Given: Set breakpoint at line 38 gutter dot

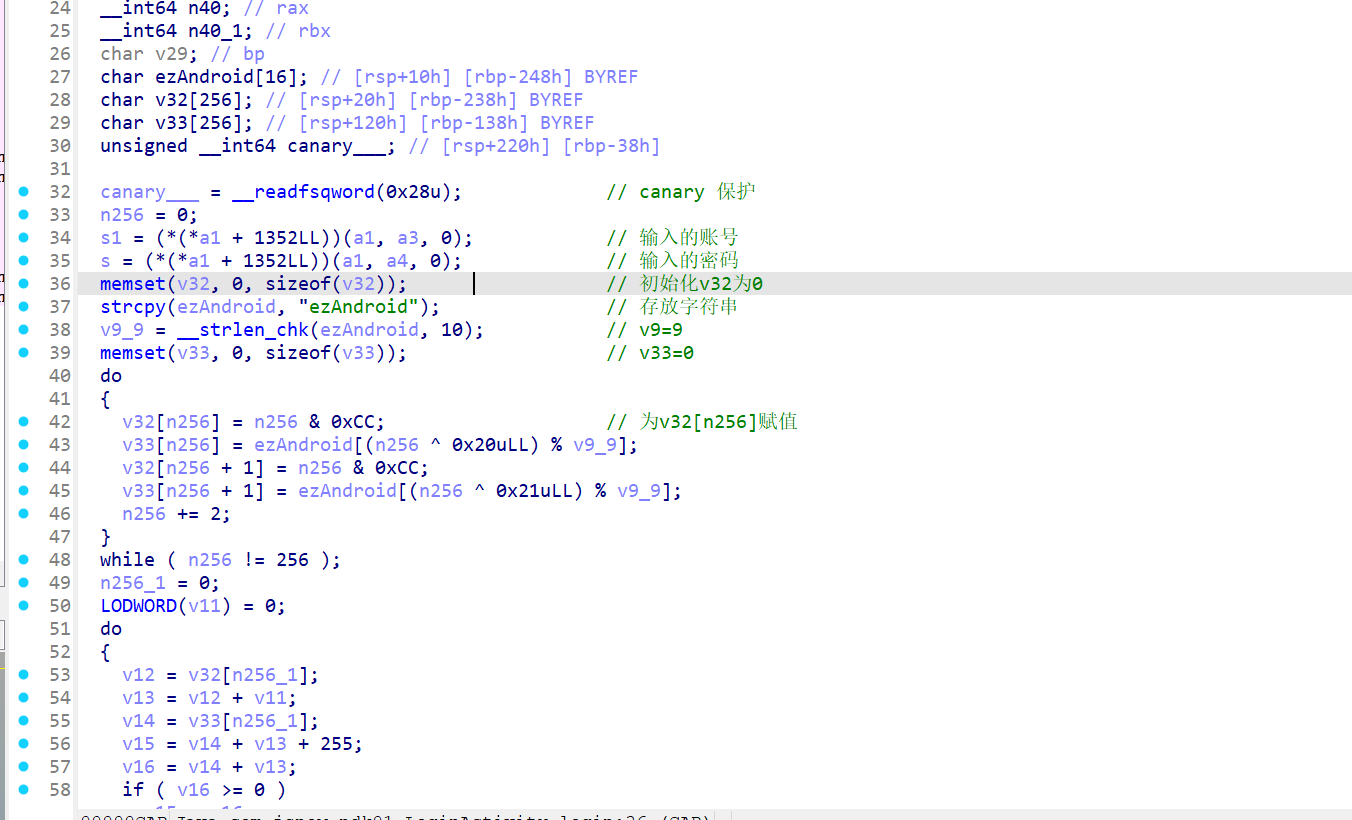Looking at the screenshot, I should pyautogui.click(x=24, y=330).
